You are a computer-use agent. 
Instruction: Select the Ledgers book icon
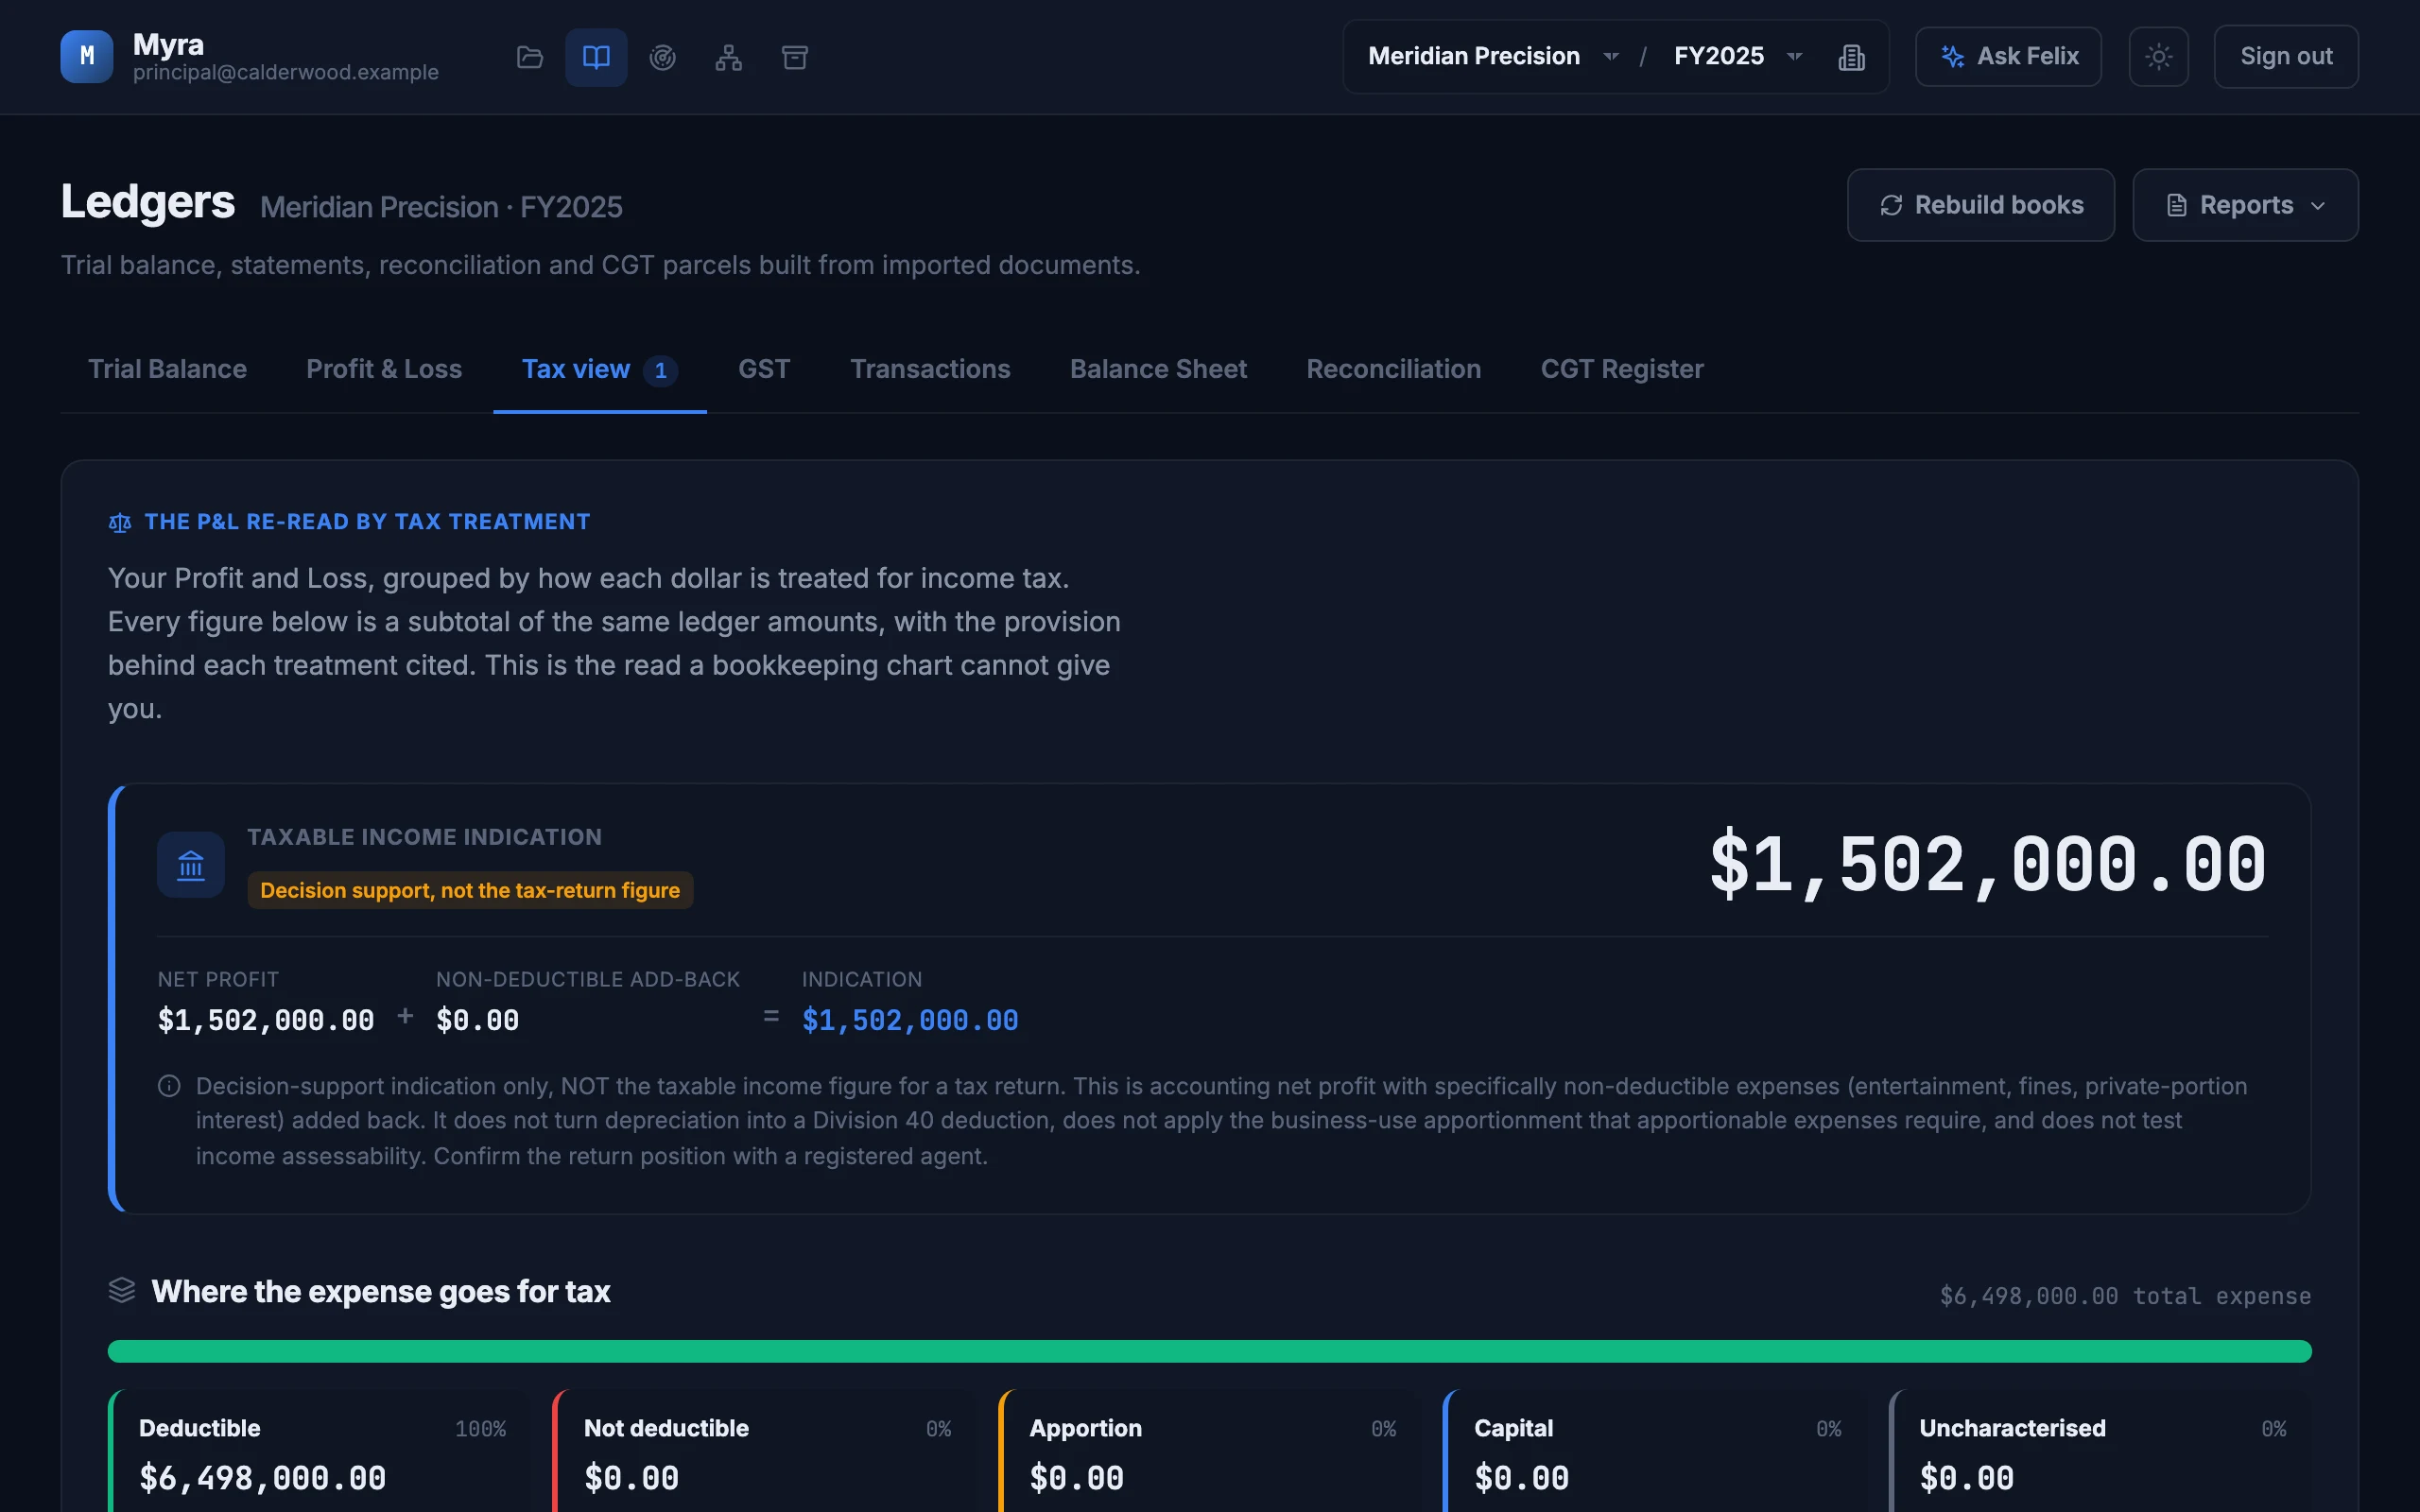(x=596, y=57)
